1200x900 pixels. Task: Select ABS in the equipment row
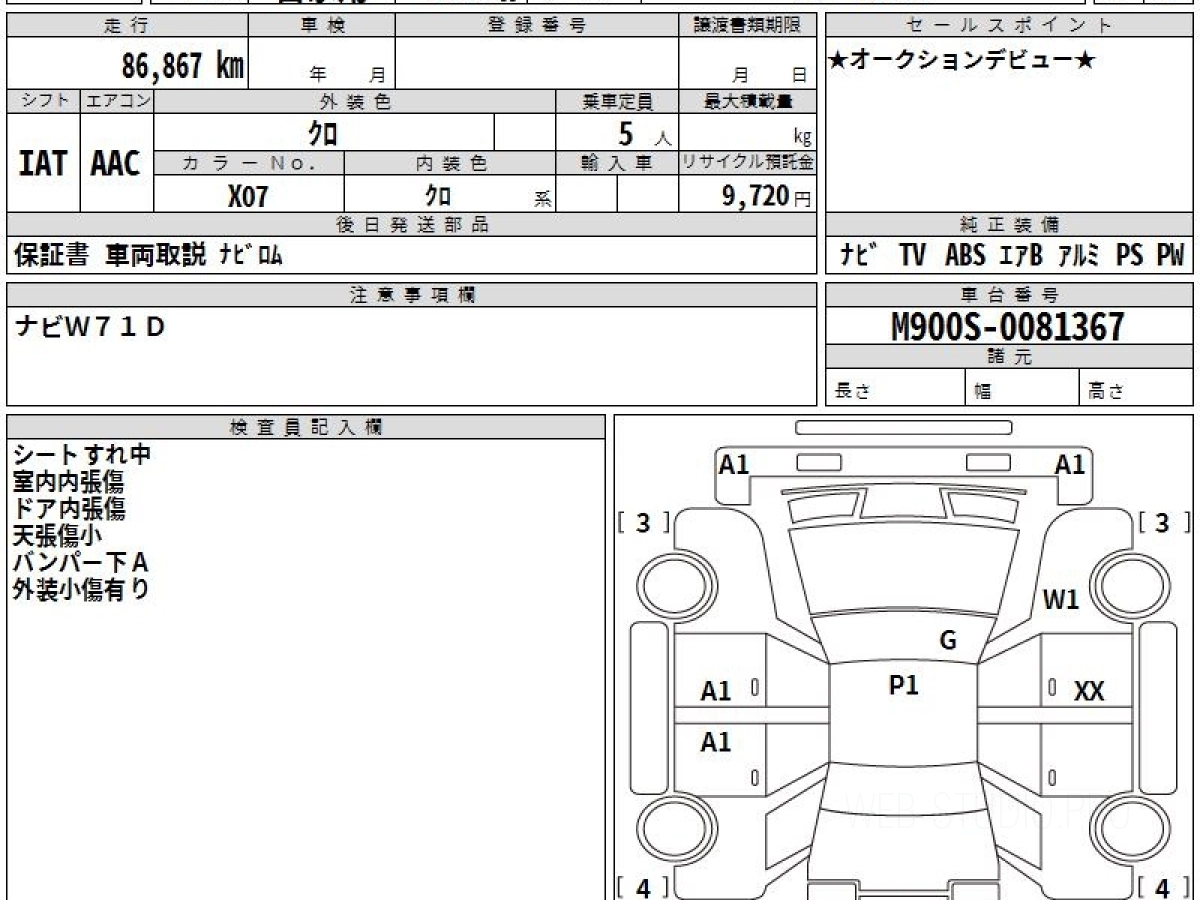pos(965,255)
